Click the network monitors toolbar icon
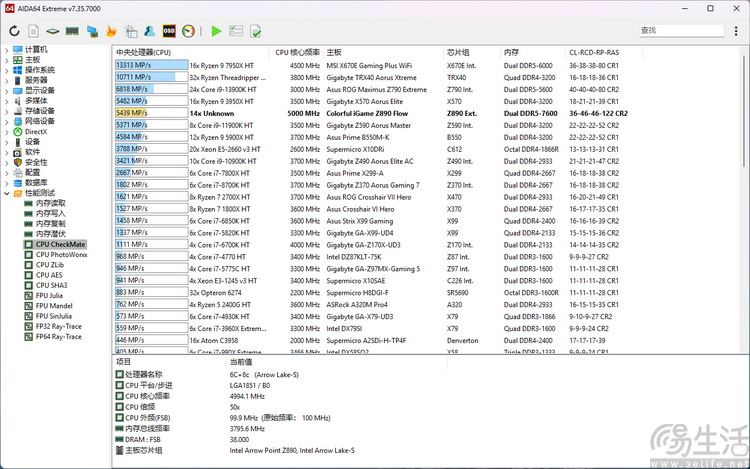The width and height of the screenshot is (750, 469). pos(92,32)
